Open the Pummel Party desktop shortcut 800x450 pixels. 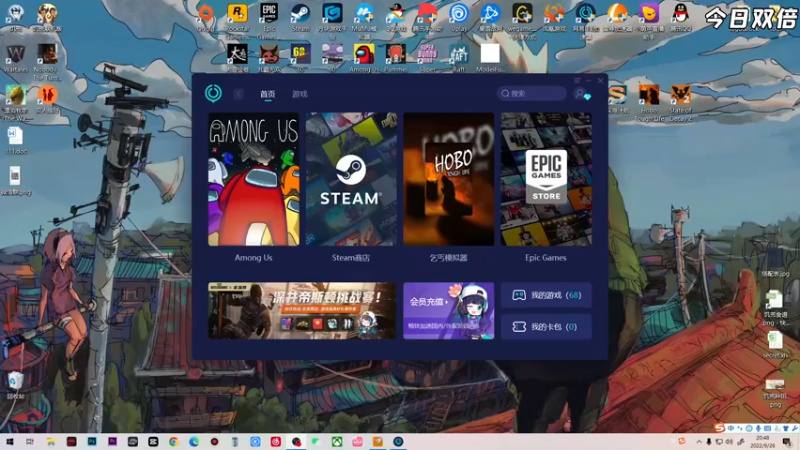pos(395,58)
